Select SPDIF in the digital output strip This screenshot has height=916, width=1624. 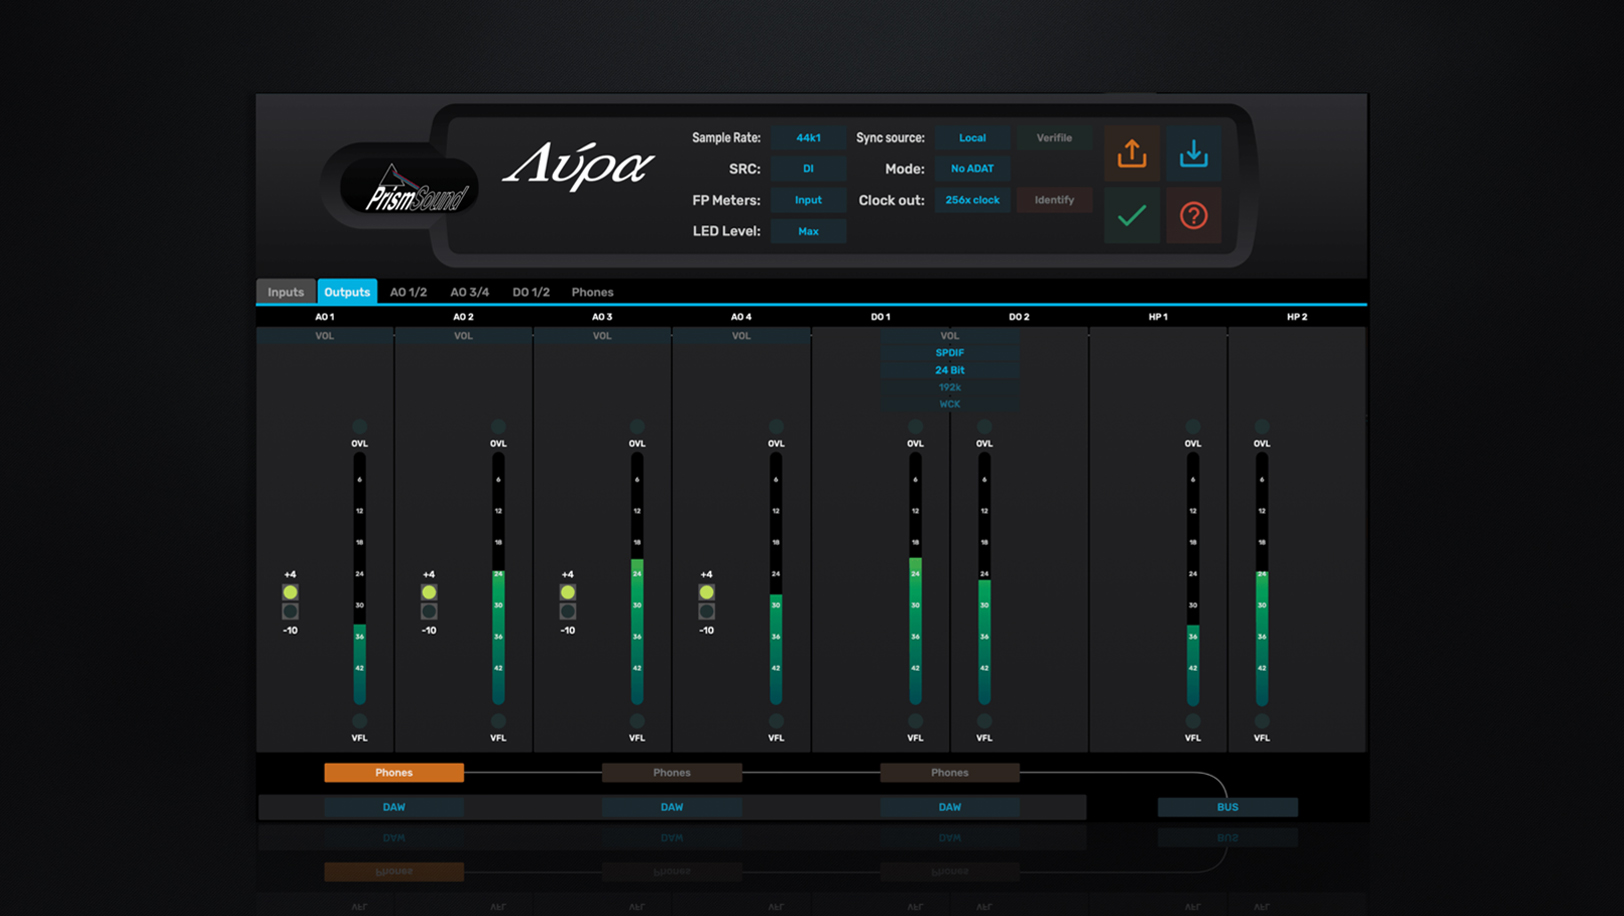click(x=950, y=353)
